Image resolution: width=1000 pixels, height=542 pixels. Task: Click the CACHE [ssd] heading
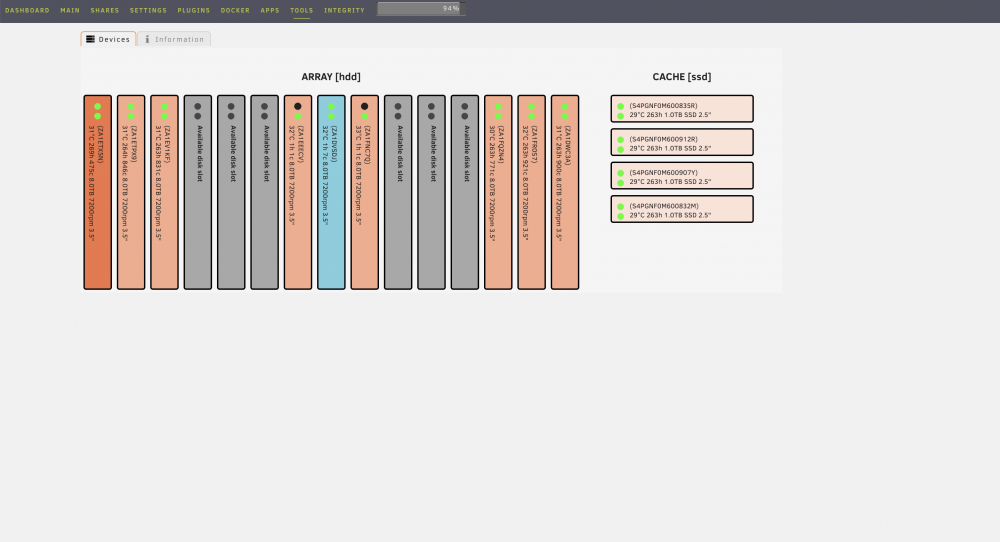coord(682,77)
